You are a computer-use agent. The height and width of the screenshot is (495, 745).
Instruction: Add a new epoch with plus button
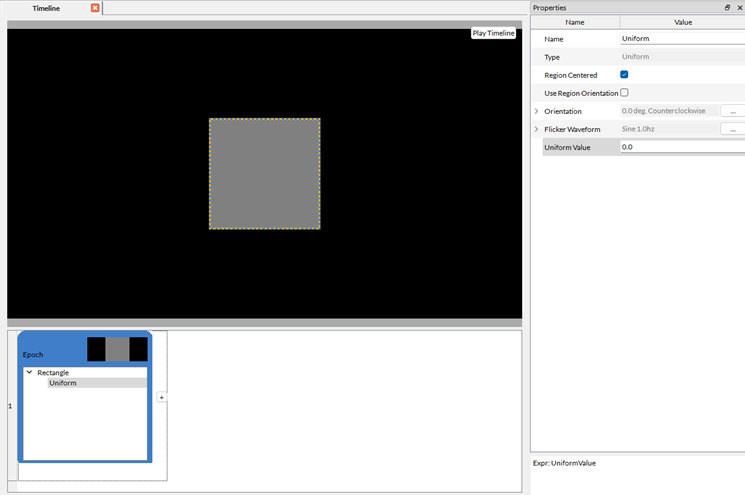[x=162, y=397]
